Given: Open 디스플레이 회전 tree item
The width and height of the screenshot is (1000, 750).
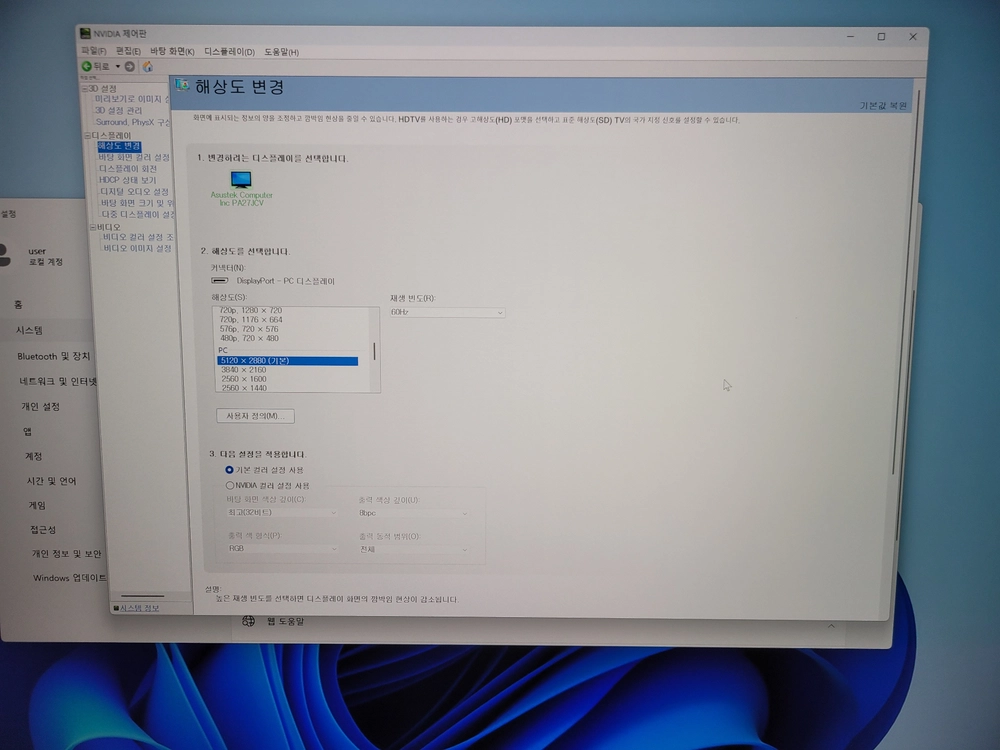Looking at the screenshot, I should [x=128, y=168].
